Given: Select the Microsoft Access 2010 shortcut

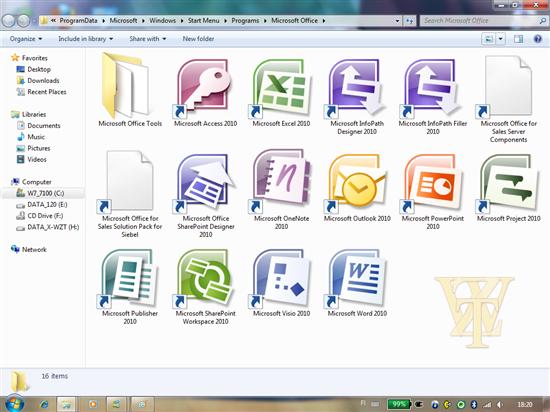Looking at the screenshot, I should (206, 91).
